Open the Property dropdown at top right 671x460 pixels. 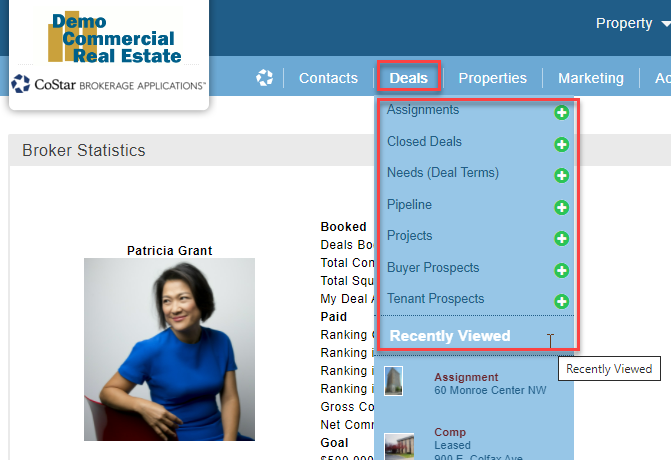(631, 24)
